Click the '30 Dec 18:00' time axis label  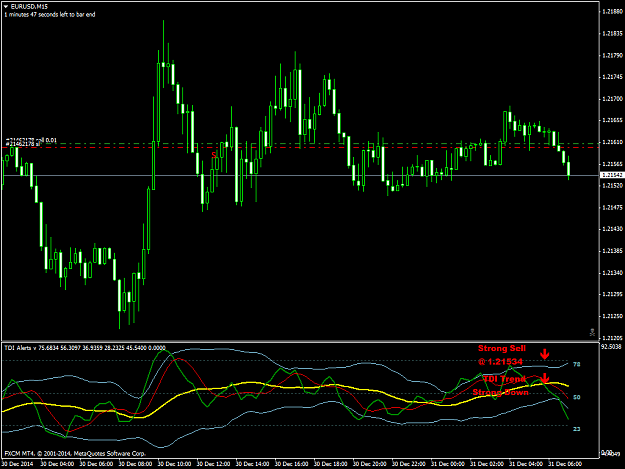click(x=330, y=464)
